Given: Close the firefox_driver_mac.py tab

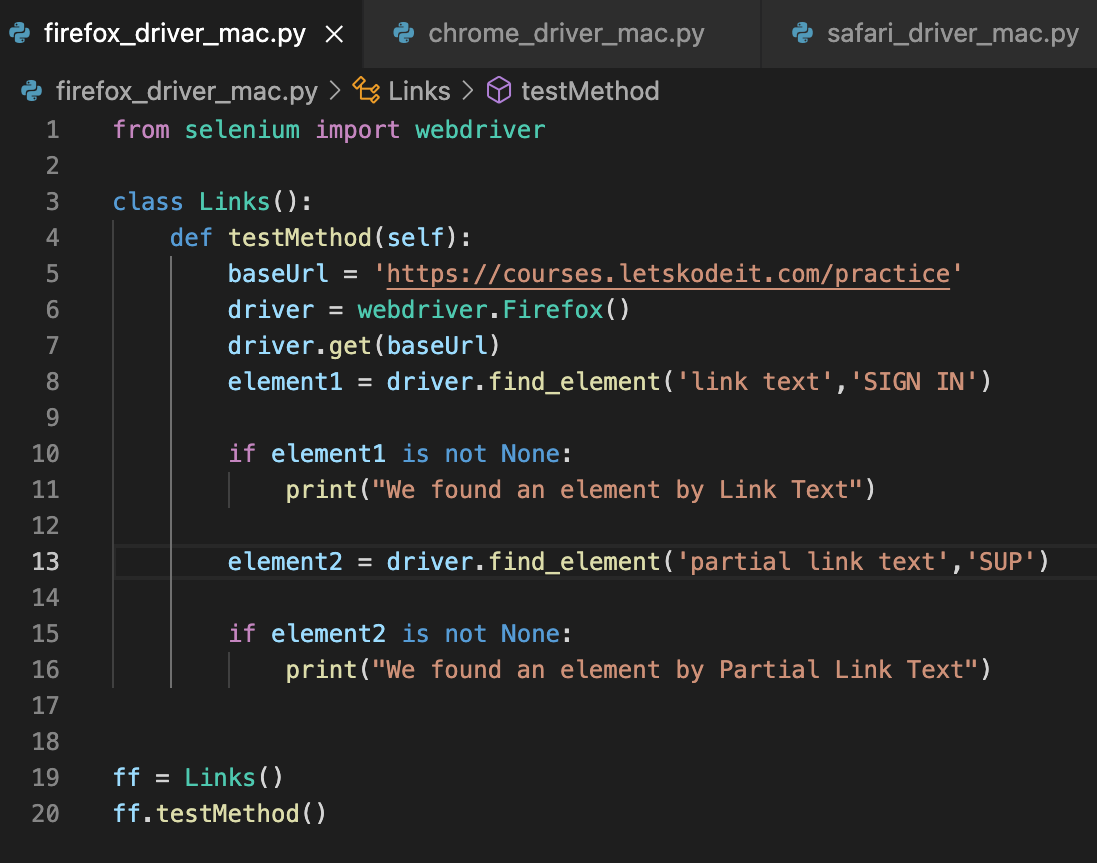Looking at the screenshot, I should tap(335, 35).
